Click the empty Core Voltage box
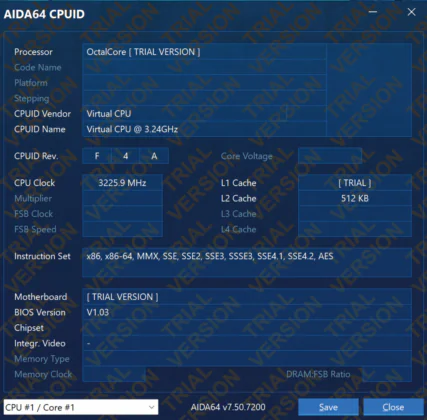Image resolution: width=427 pixels, height=420 pixels. (330, 156)
